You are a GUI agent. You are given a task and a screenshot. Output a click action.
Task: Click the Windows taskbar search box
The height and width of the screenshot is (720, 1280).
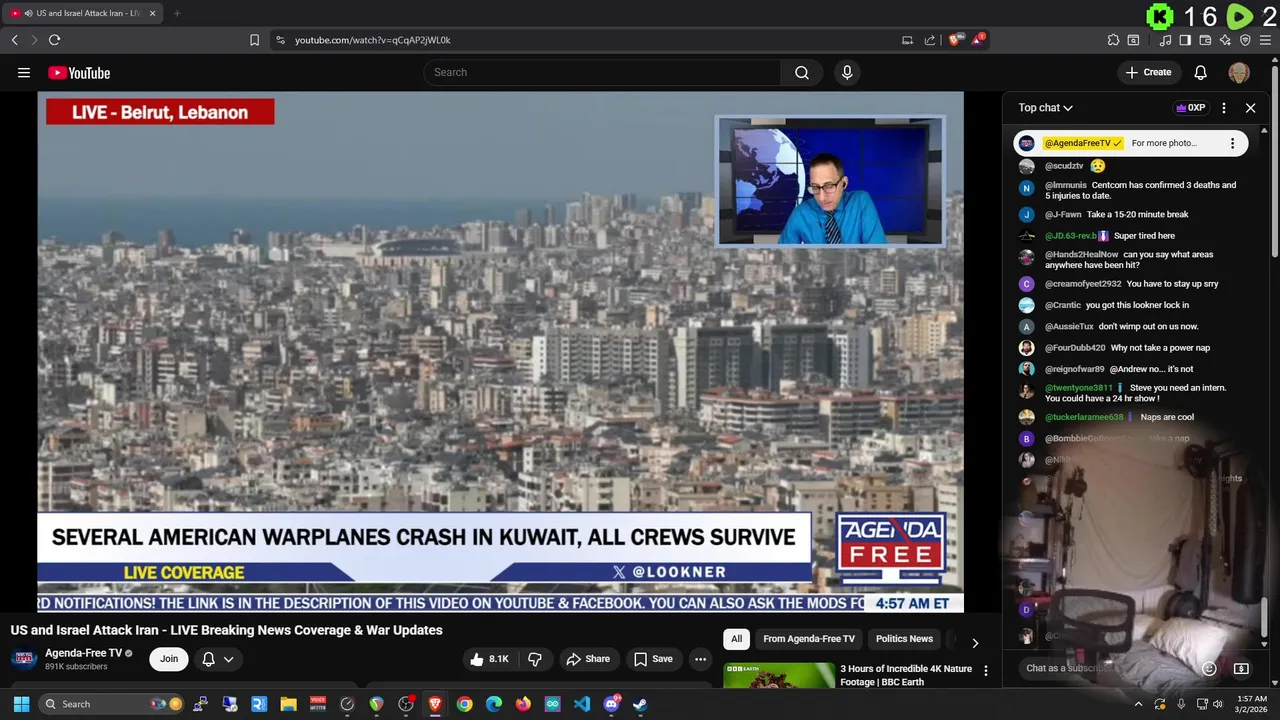click(x=113, y=704)
